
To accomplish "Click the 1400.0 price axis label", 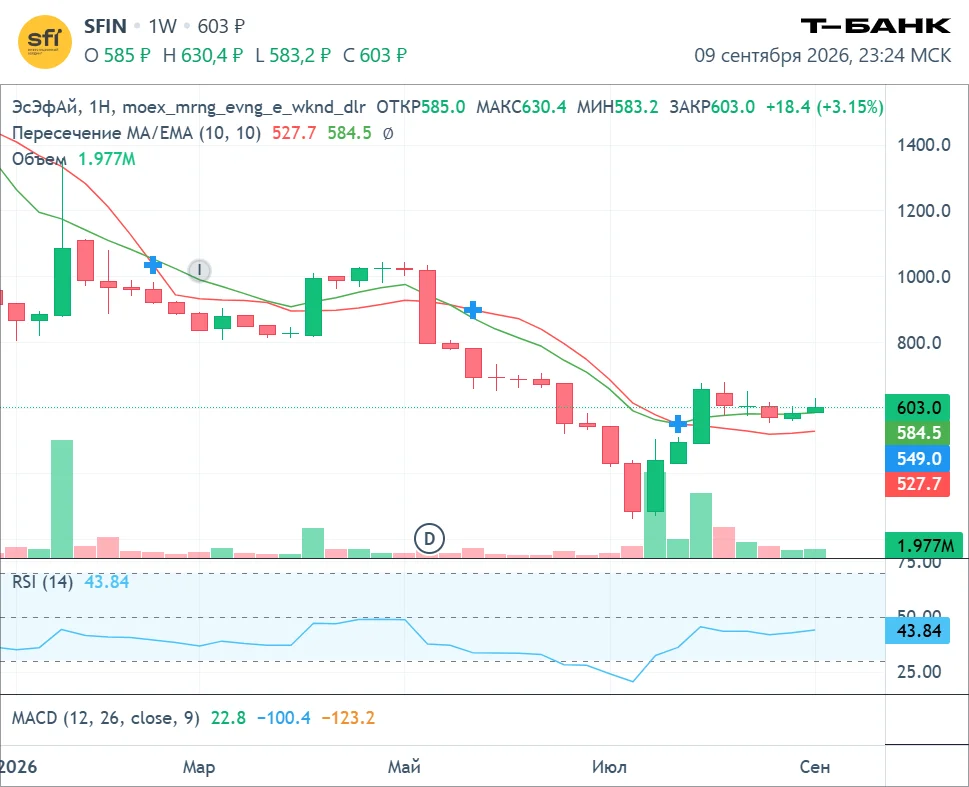I will [x=923, y=145].
